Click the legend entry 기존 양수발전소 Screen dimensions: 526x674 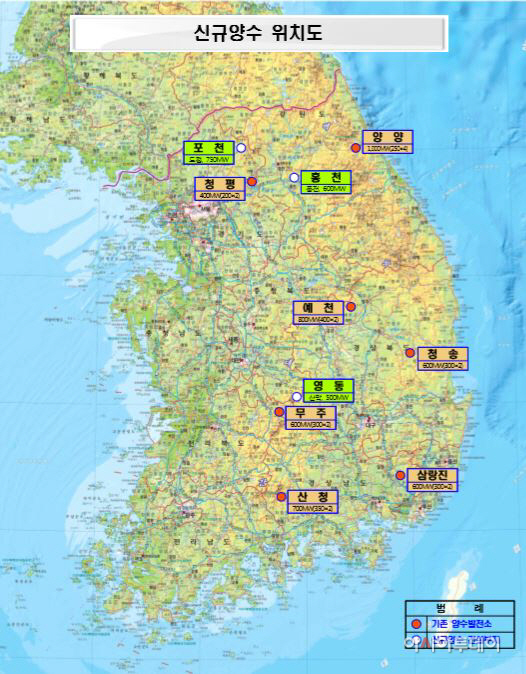click(x=462, y=624)
